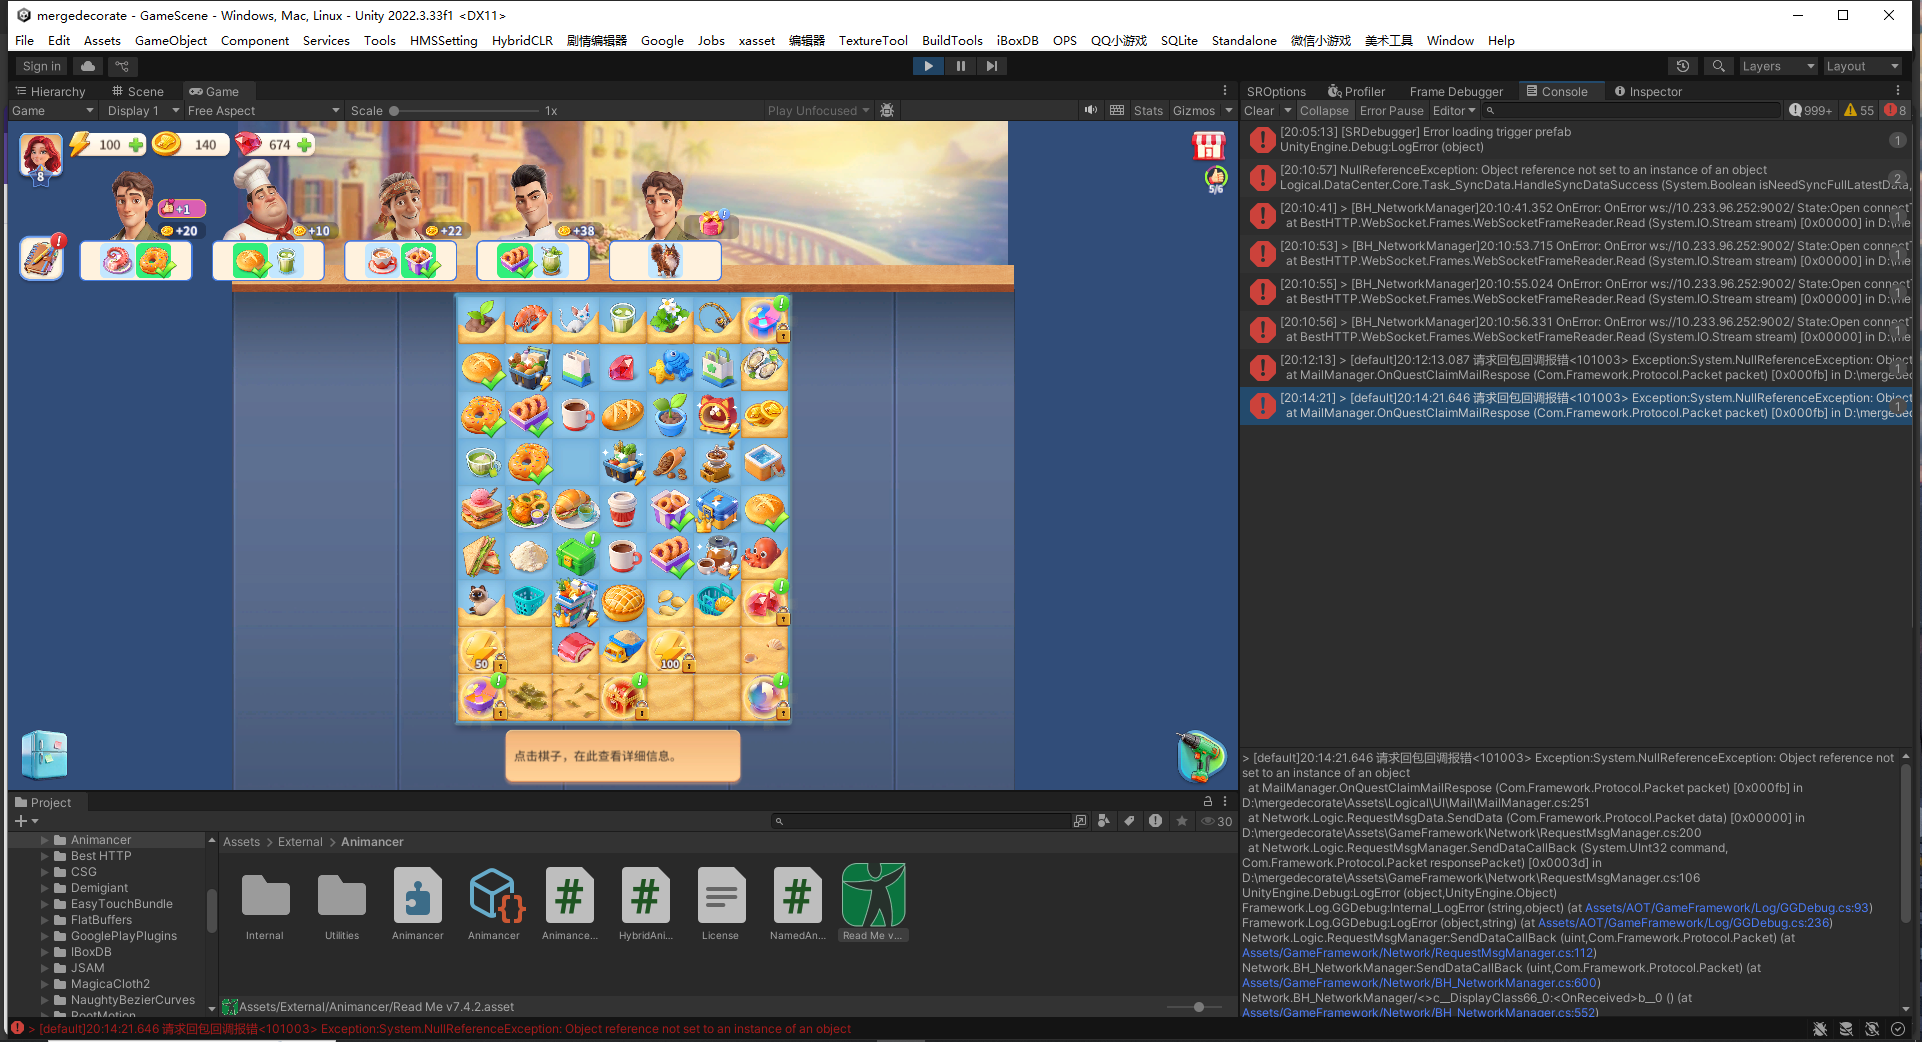The height and width of the screenshot is (1042, 1922).
Task: Toggle the Collapse option in Console
Action: click(x=1324, y=111)
